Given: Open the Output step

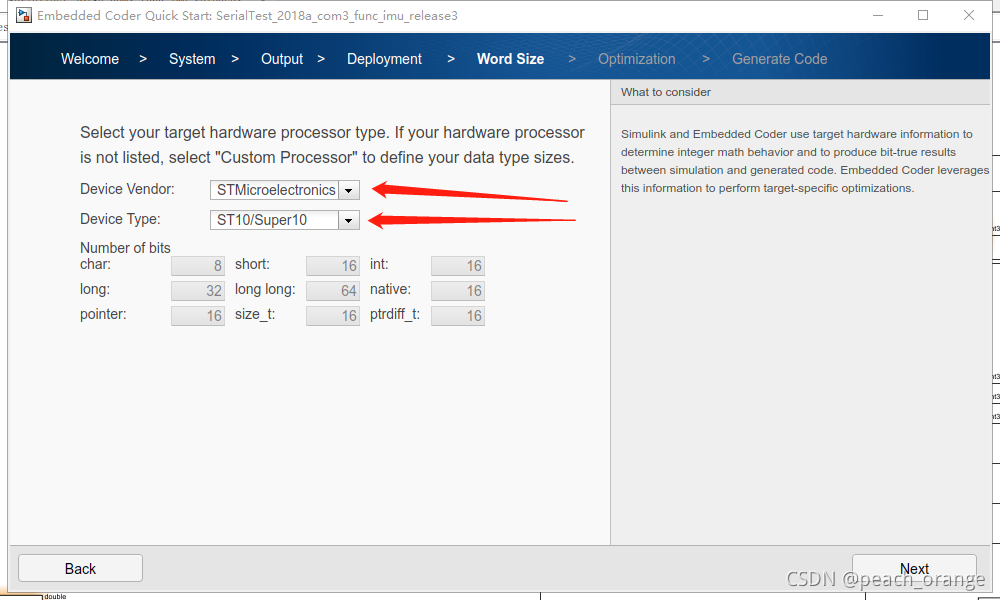Looking at the screenshot, I should (x=282, y=59).
